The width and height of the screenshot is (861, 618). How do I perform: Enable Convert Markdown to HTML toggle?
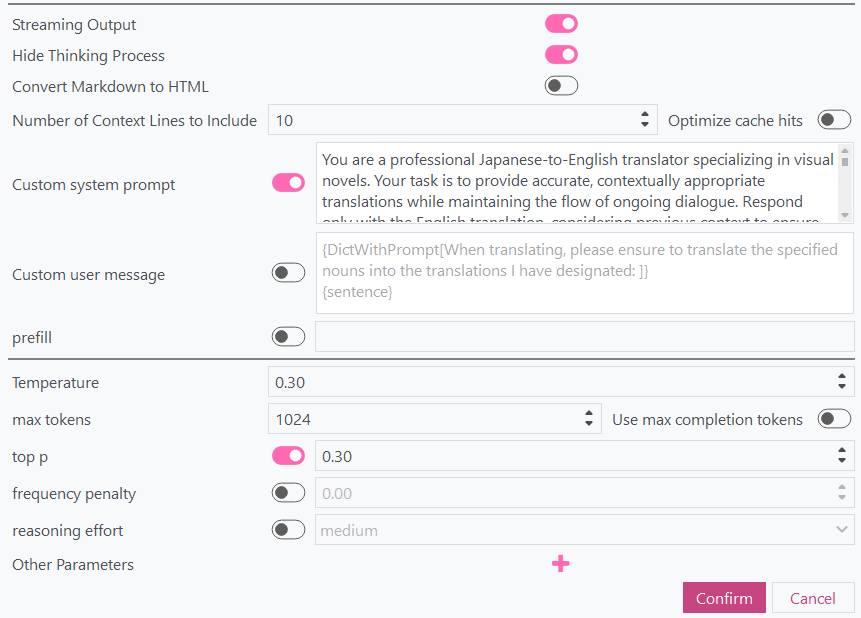561,86
